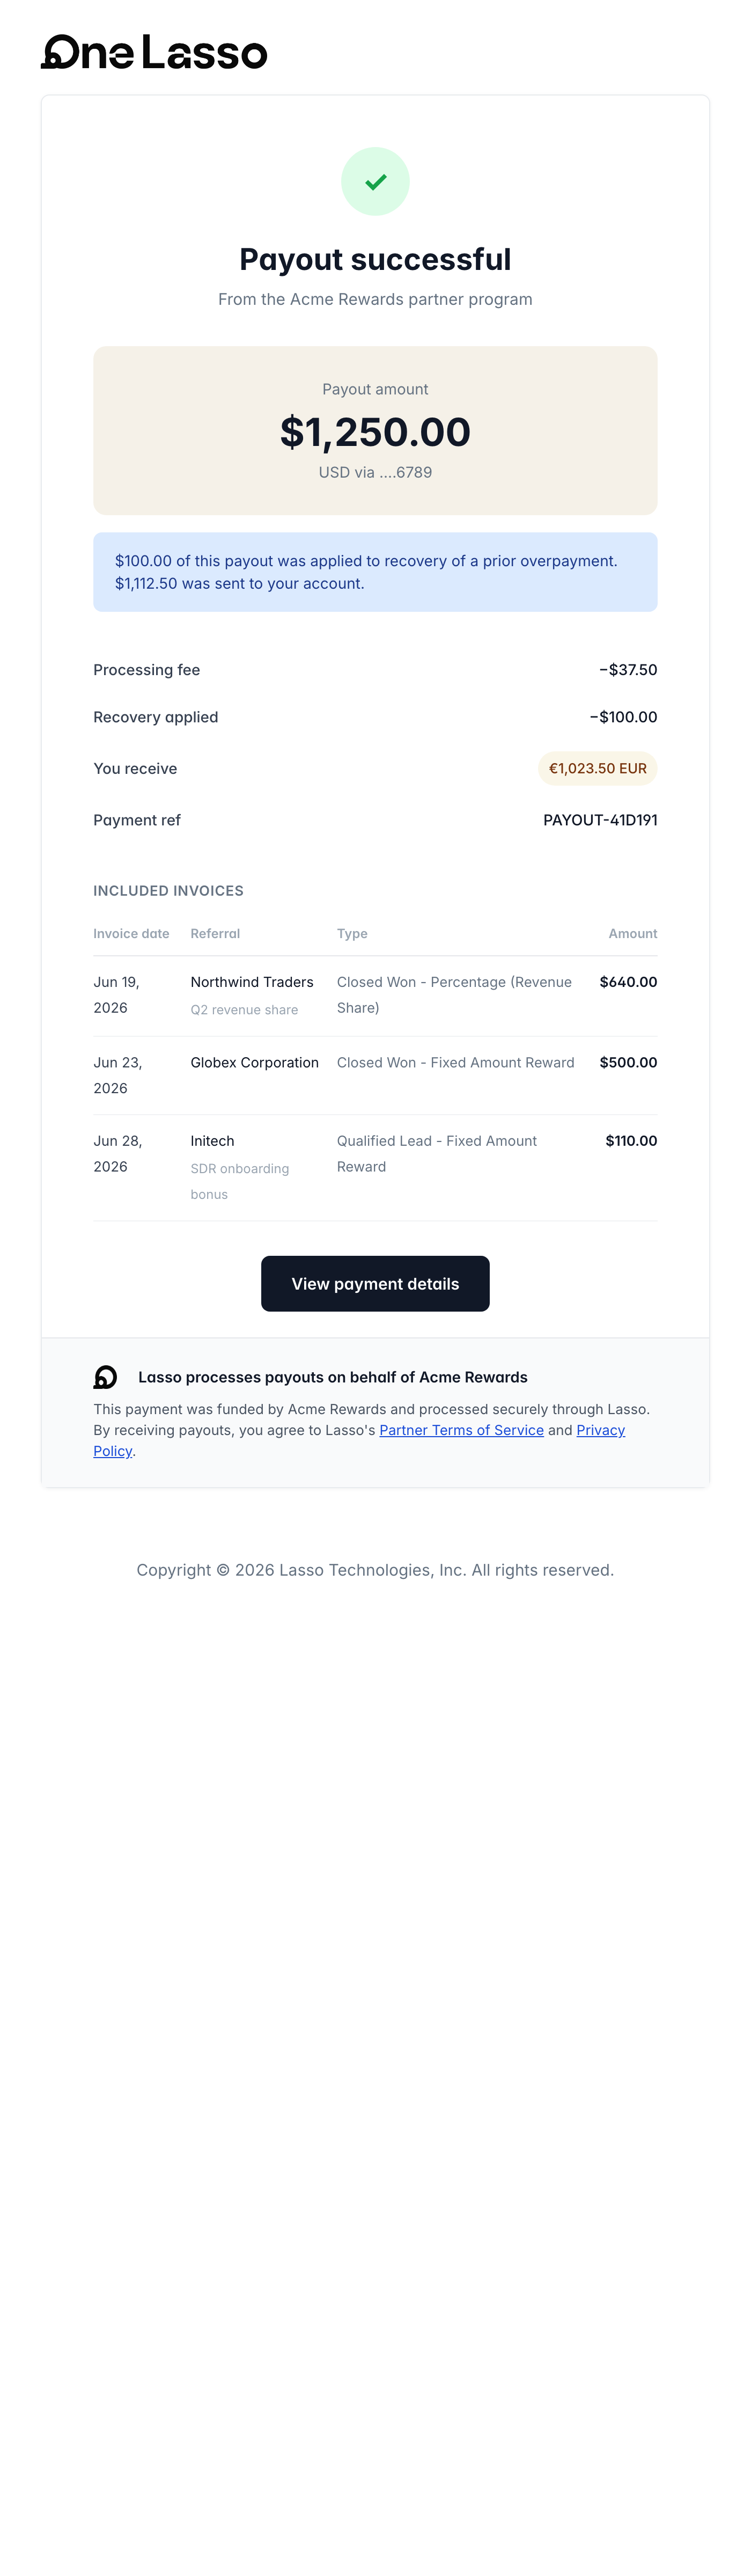Click the One Lasso logo header
This screenshot has height=2576, width=751.
154,52
